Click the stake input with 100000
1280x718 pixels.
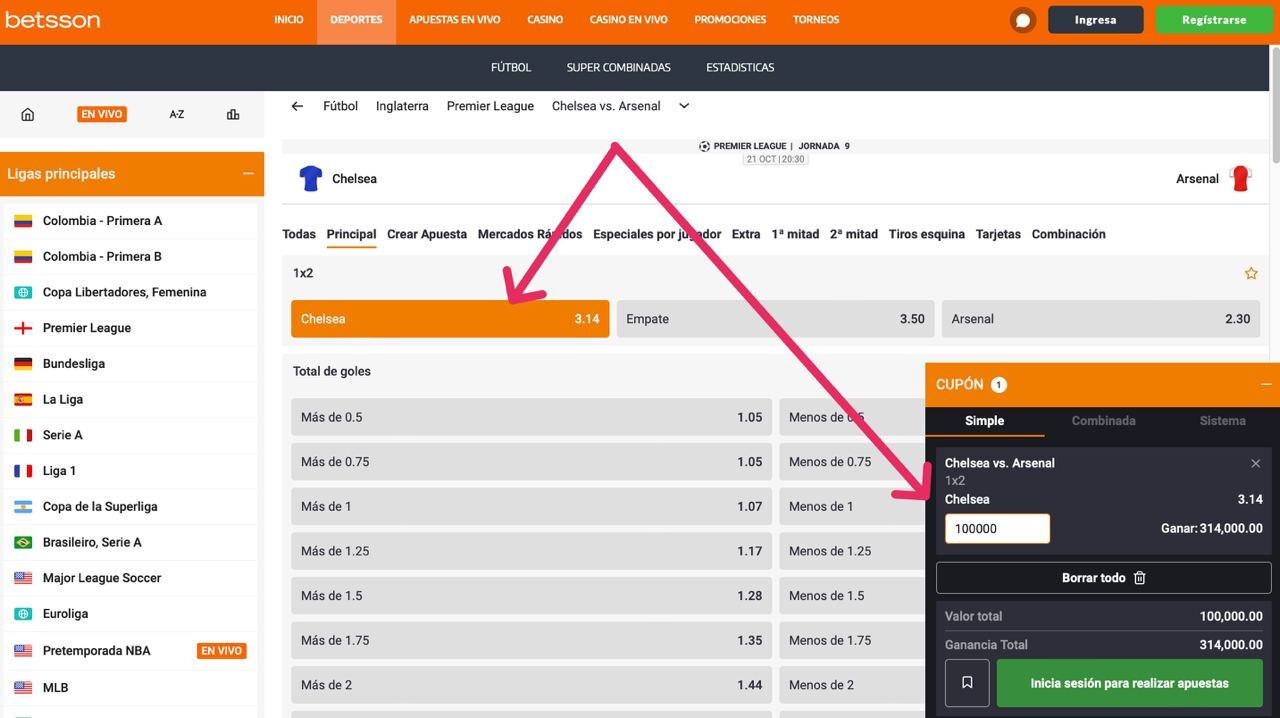(x=997, y=528)
